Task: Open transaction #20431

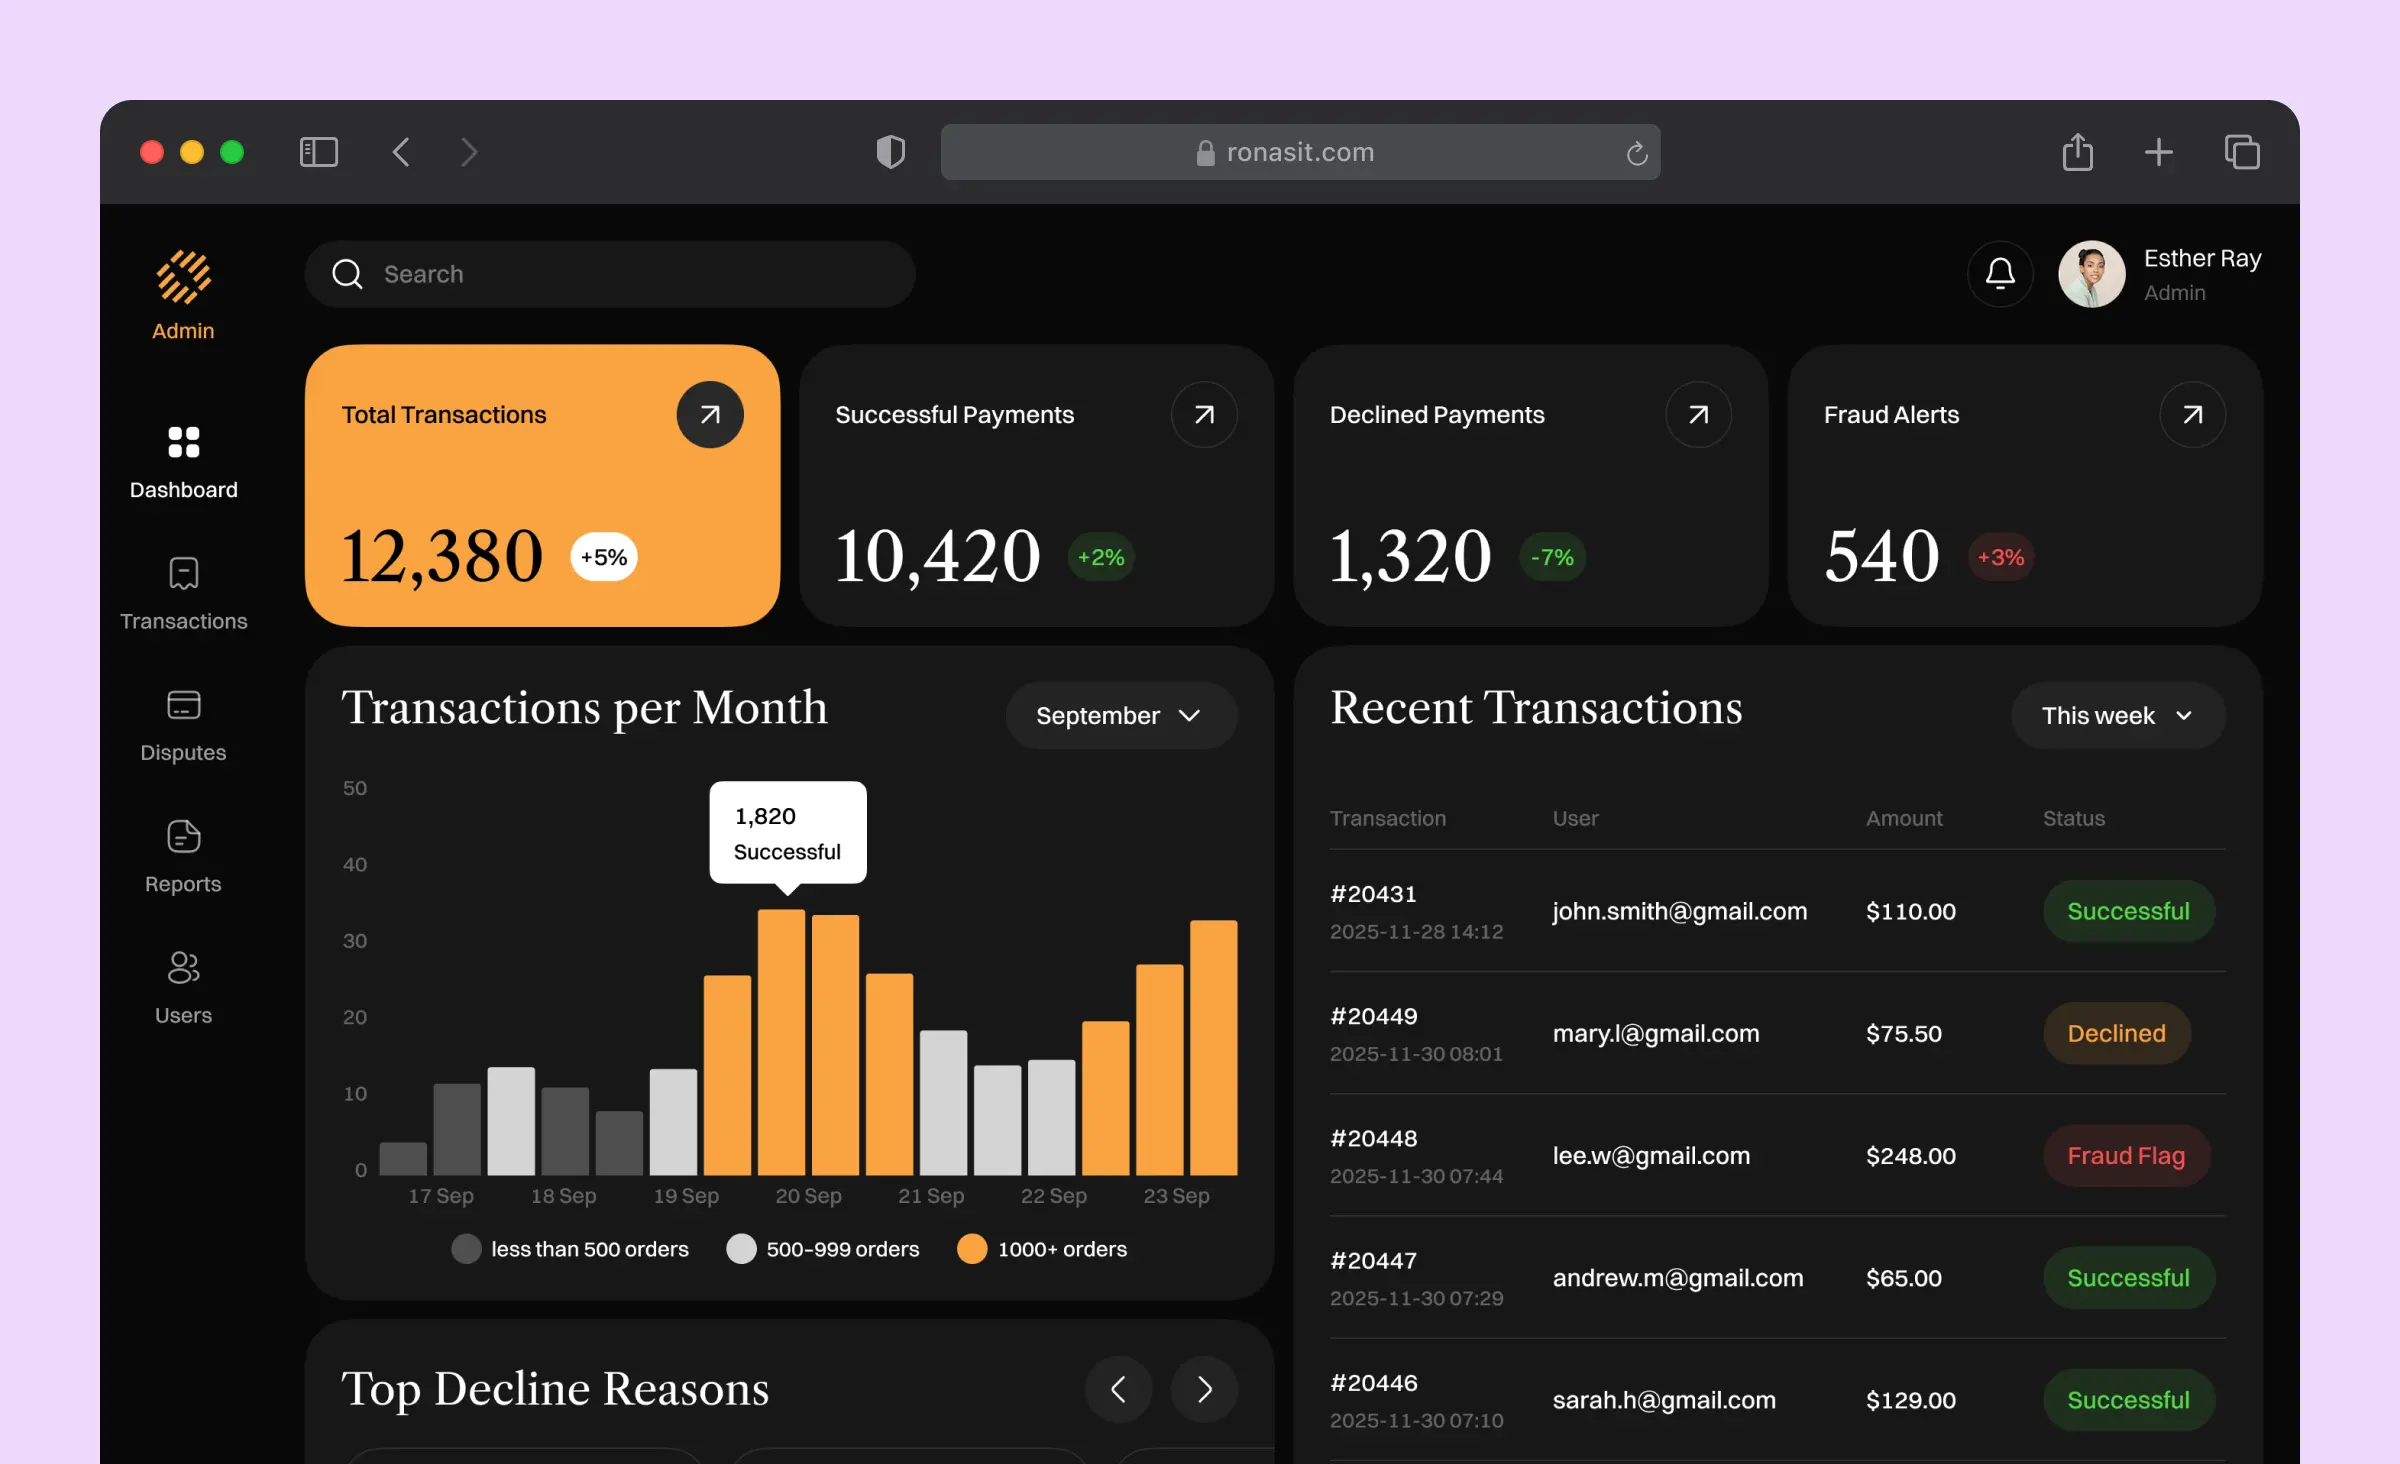Action: coord(1373,894)
